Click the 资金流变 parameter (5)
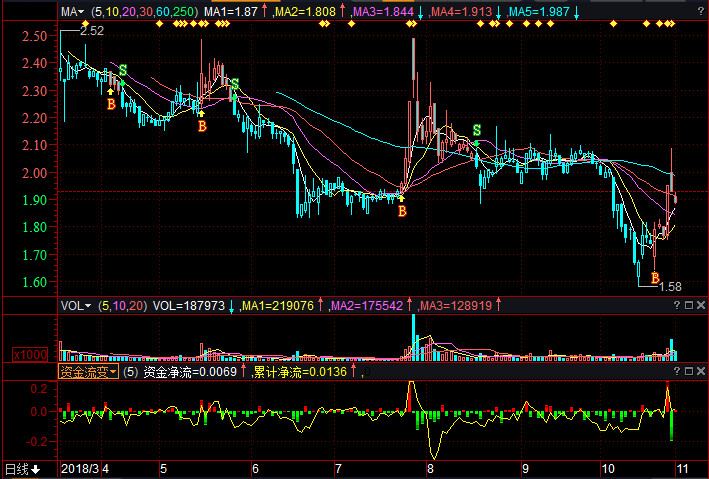The height and width of the screenshot is (479, 709). (x=130, y=372)
